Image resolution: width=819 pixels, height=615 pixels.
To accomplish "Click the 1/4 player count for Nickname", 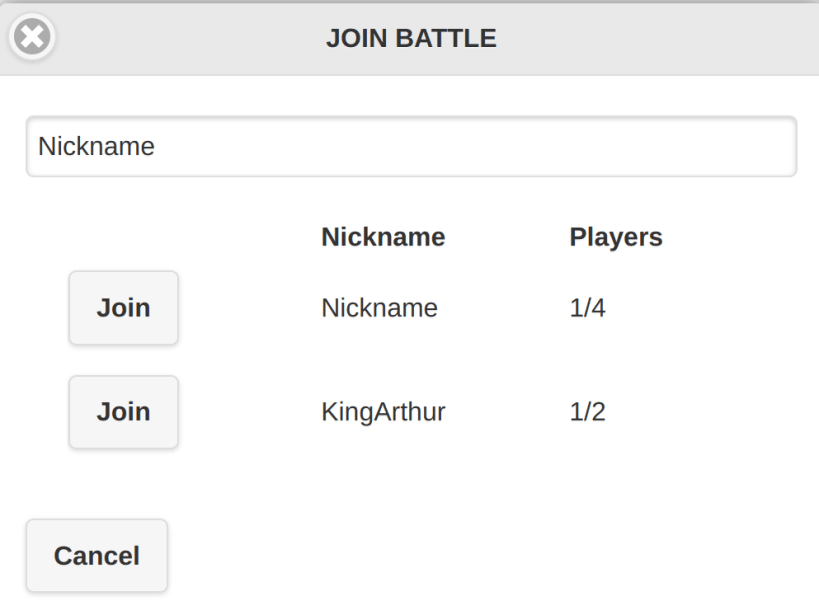I will pos(588,308).
